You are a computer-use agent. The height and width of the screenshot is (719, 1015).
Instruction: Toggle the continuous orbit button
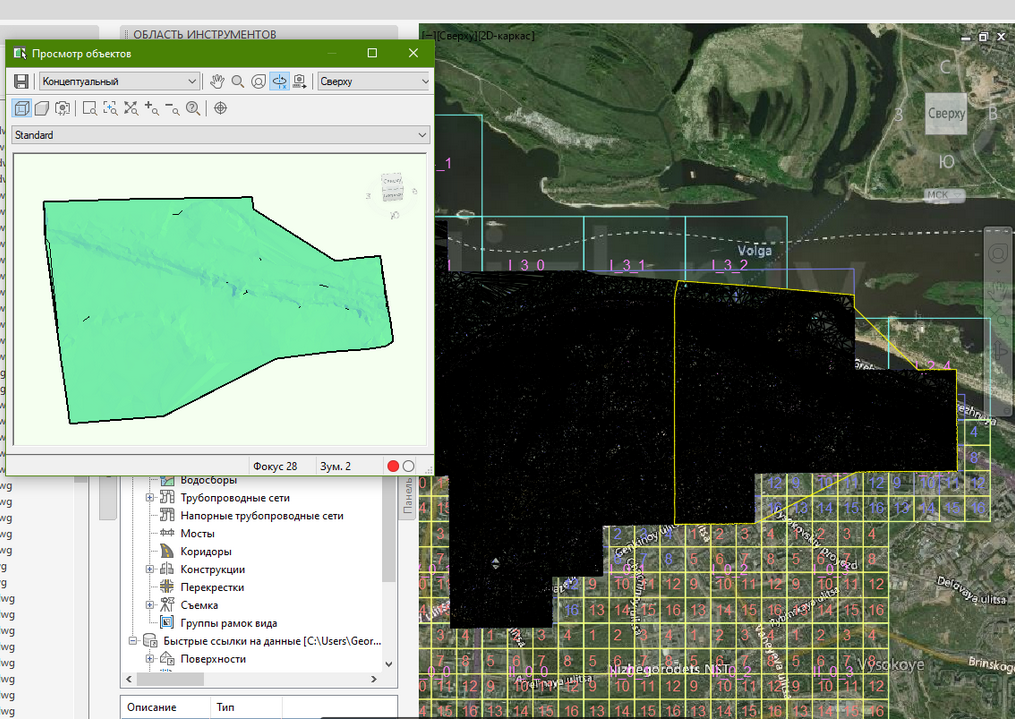(280, 82)
